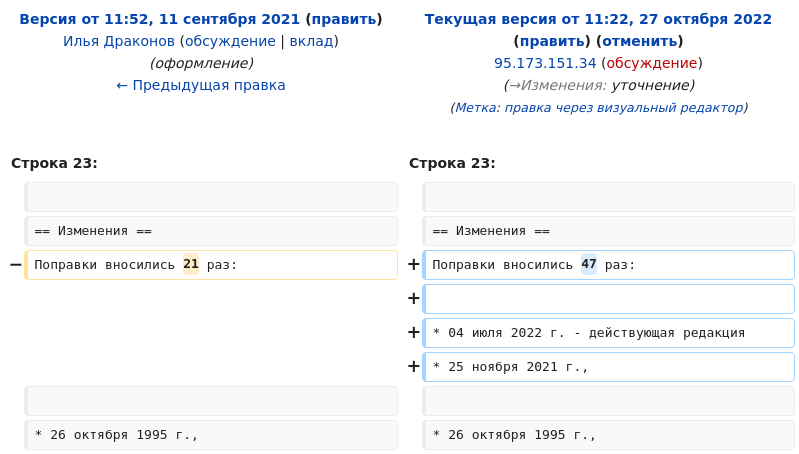Click the «уточнение» edit summary text
Image resolution: width=799 pixels, height=454 pixels.
tap(650, 85)
